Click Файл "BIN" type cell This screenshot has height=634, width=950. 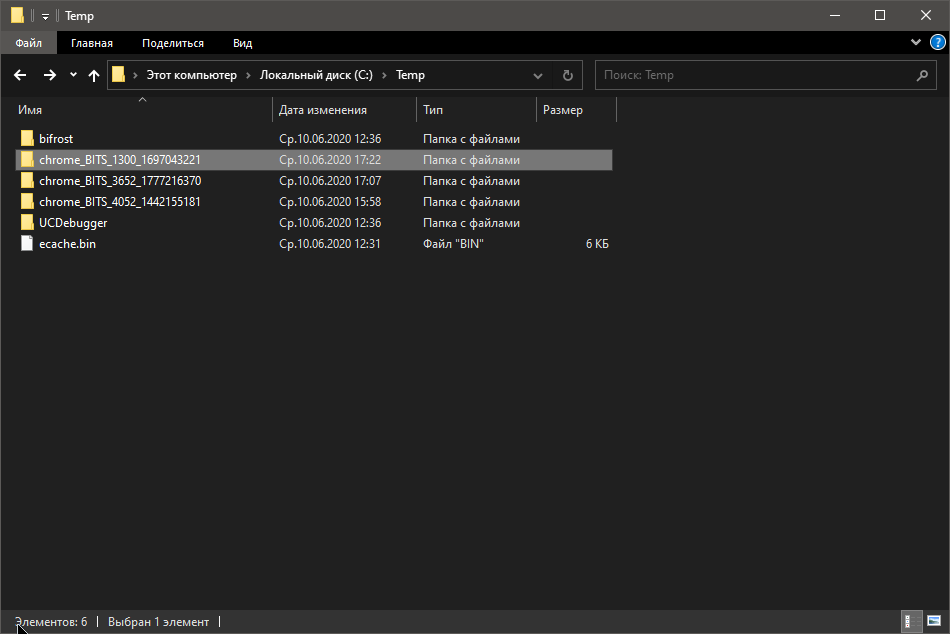click(453, 244)
